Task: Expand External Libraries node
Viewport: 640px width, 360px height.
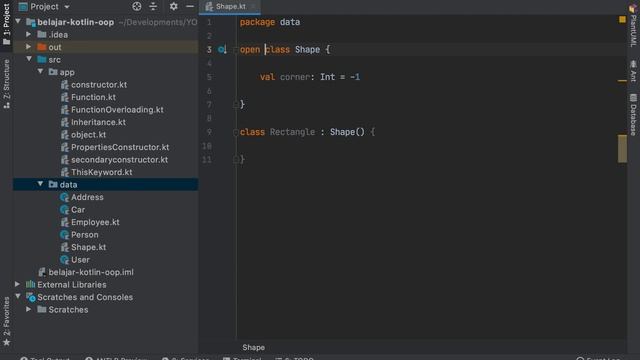Action: [x=18, y=284]
